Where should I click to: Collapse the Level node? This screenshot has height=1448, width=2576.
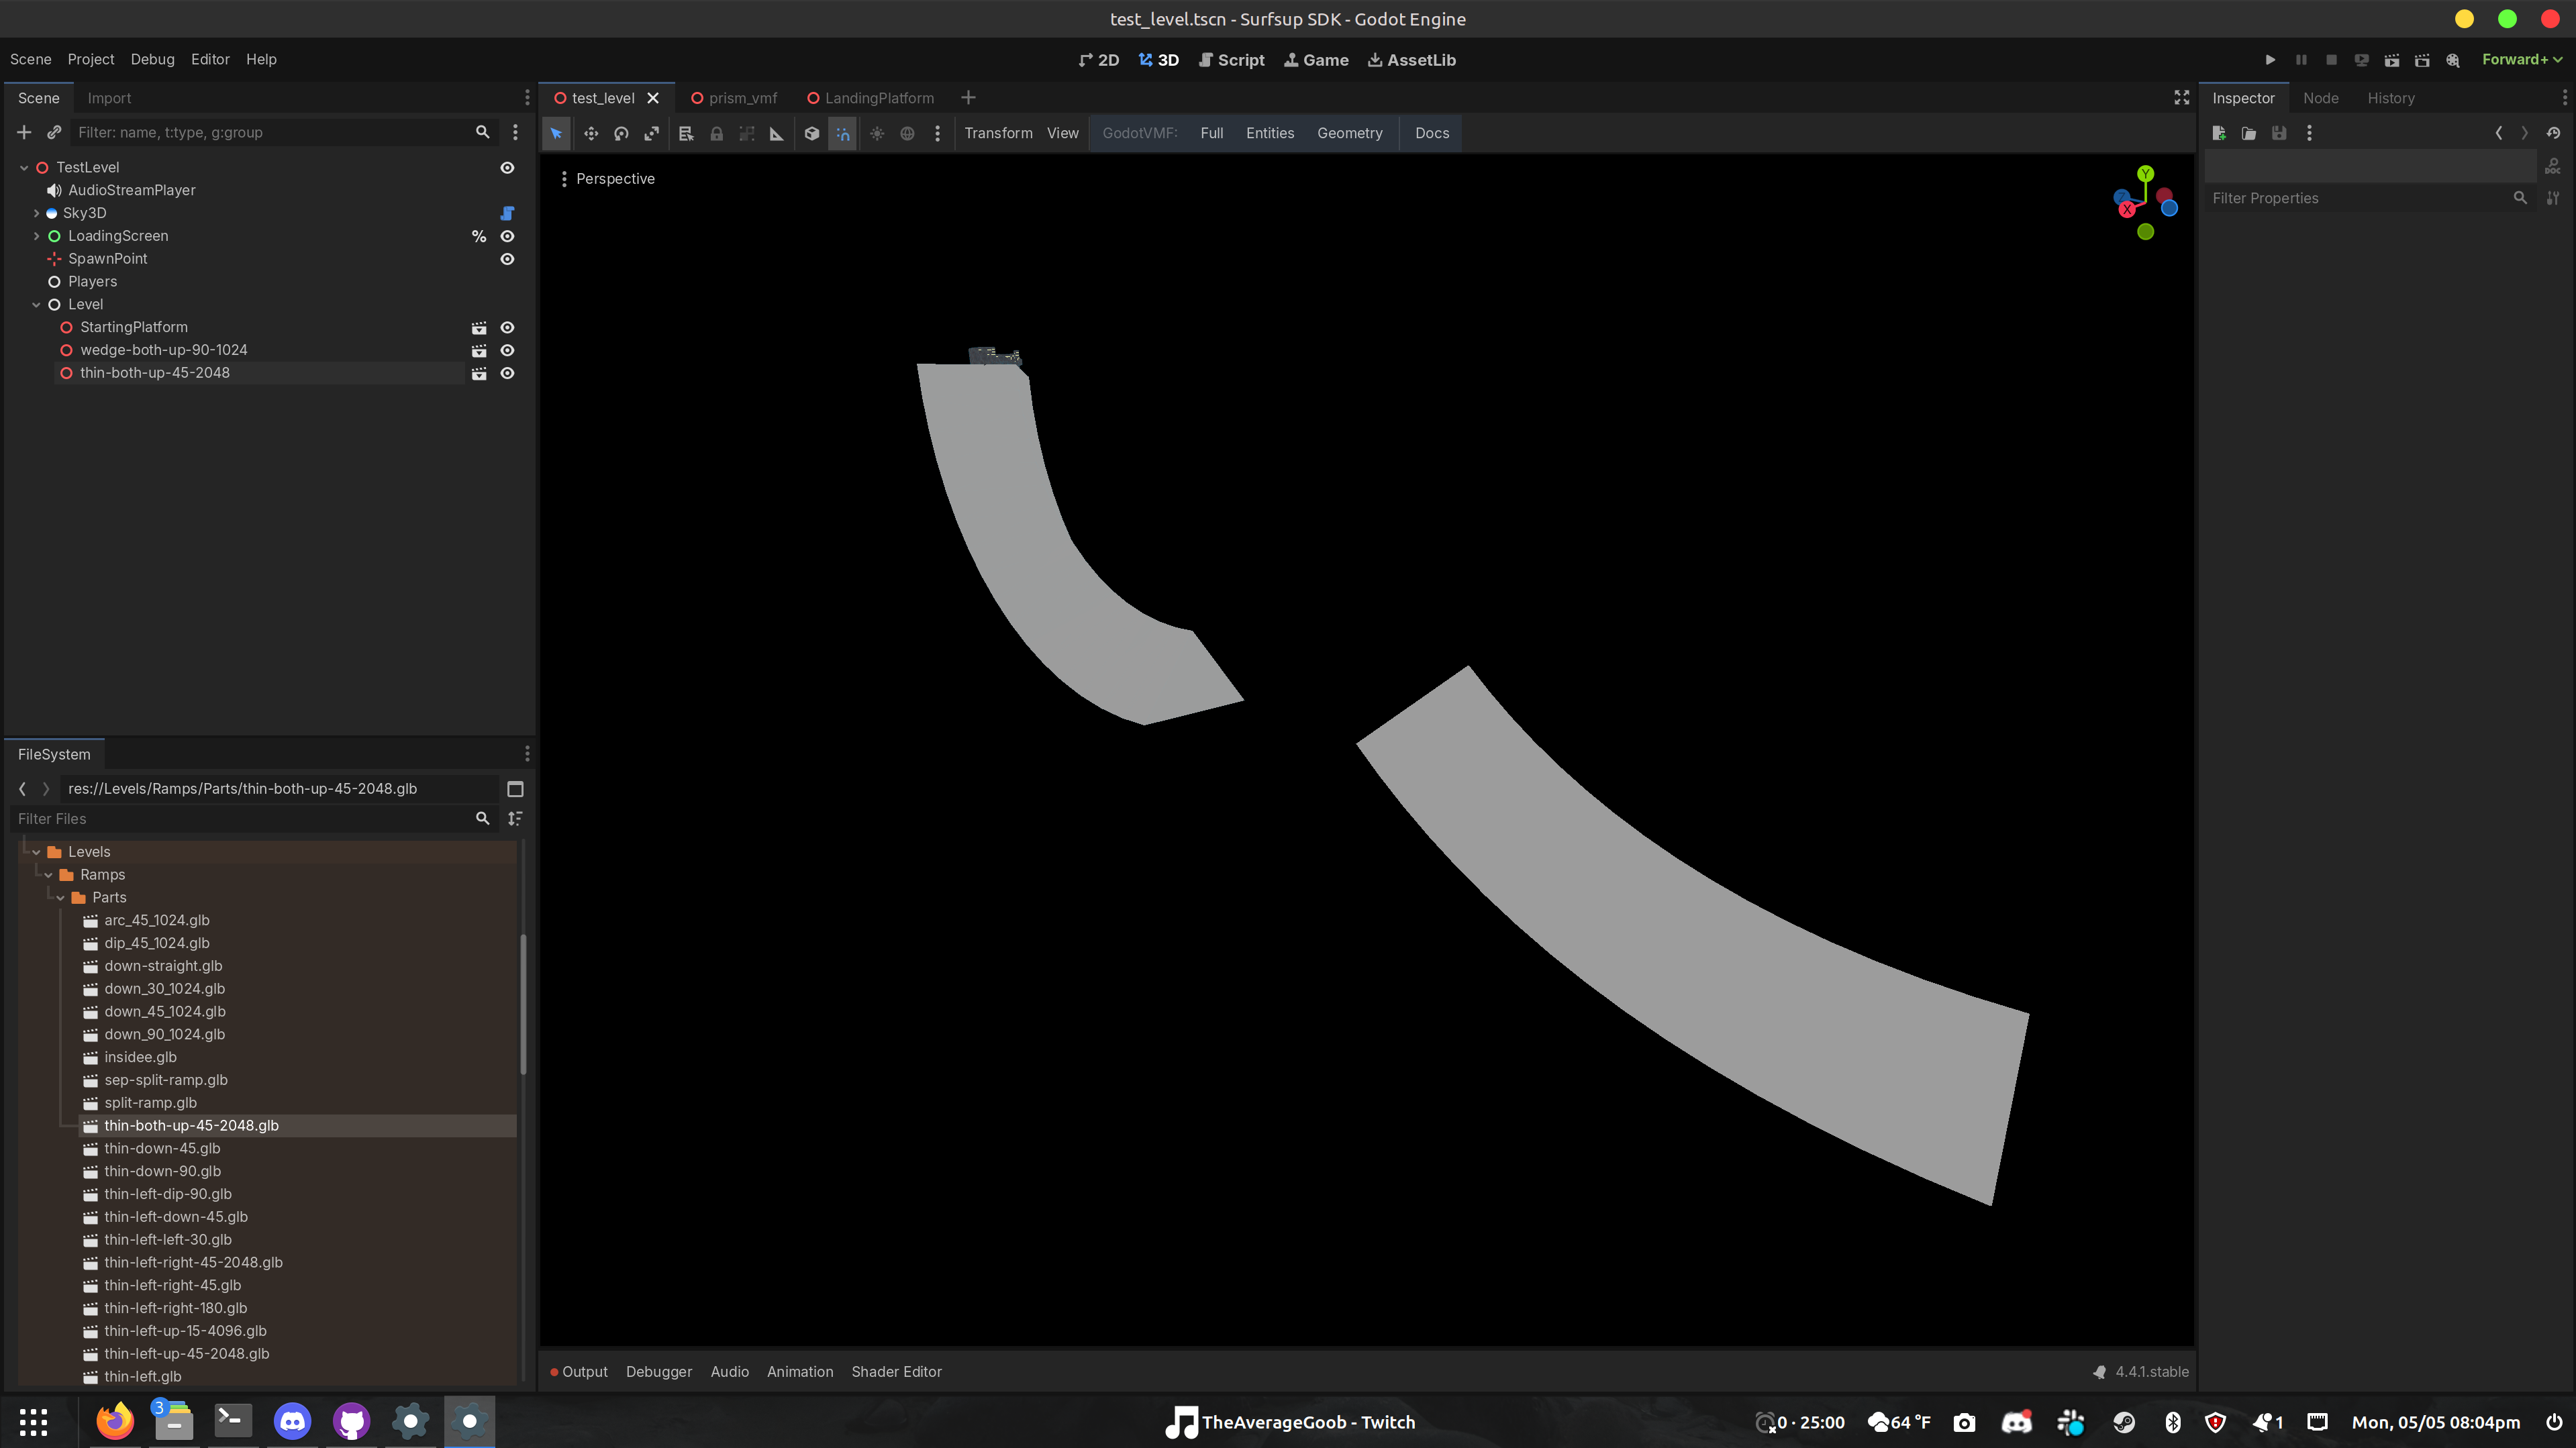coord(36,305)
